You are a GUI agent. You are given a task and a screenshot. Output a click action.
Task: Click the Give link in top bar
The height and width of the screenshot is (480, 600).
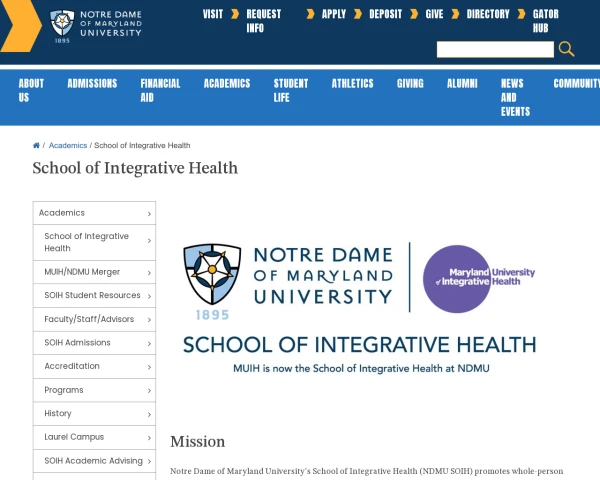434,15
